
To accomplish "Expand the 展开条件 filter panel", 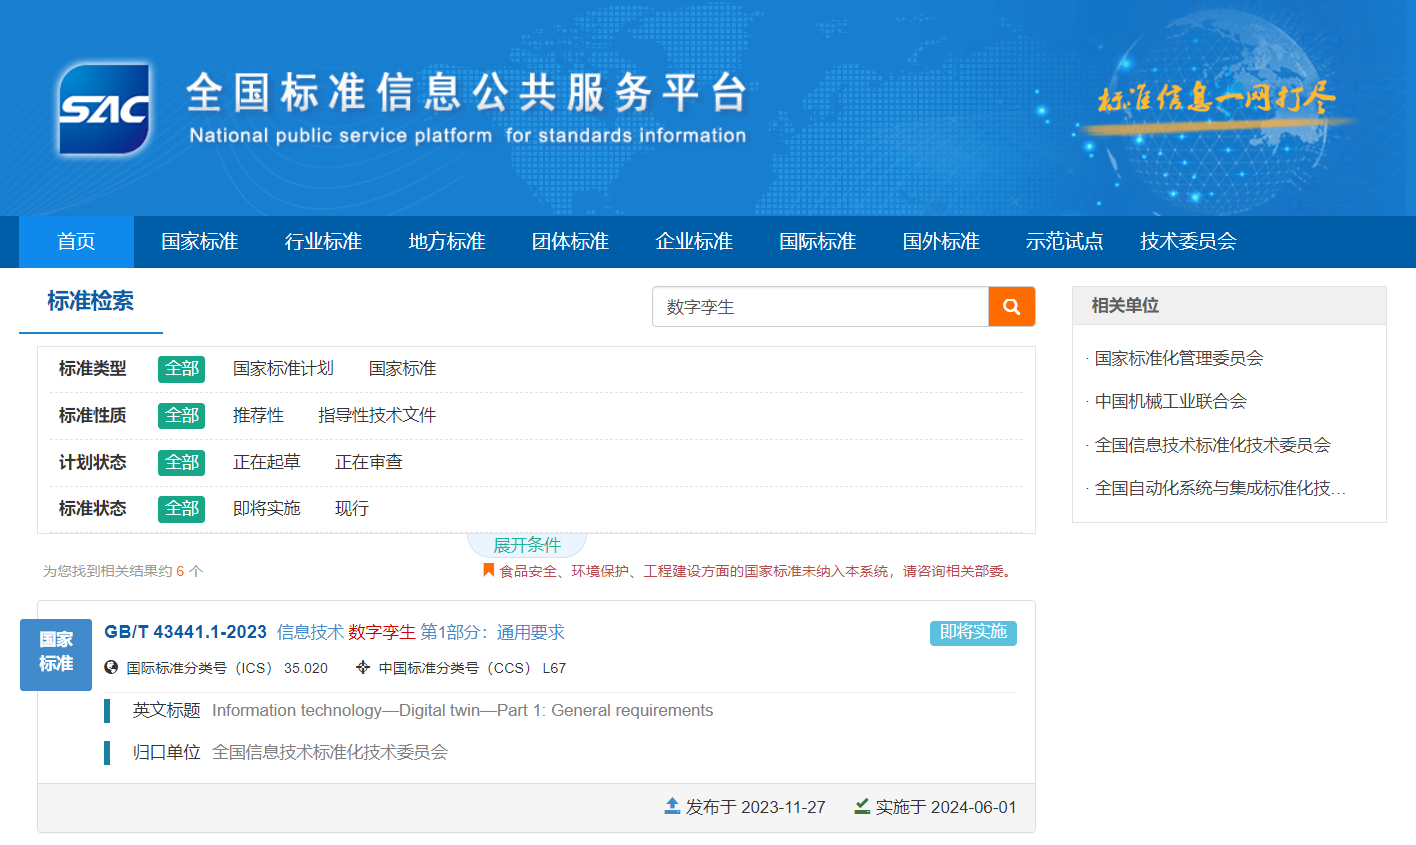I will 527,543.
